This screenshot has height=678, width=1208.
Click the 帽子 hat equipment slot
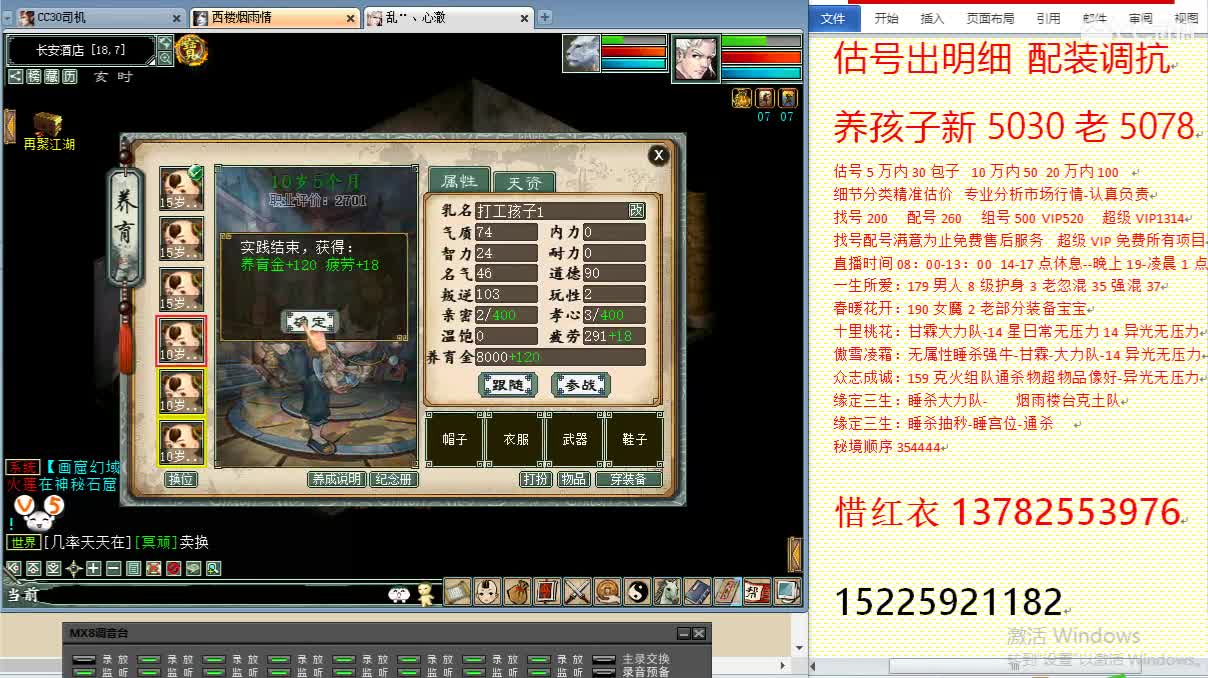click(x=455, y=439)
